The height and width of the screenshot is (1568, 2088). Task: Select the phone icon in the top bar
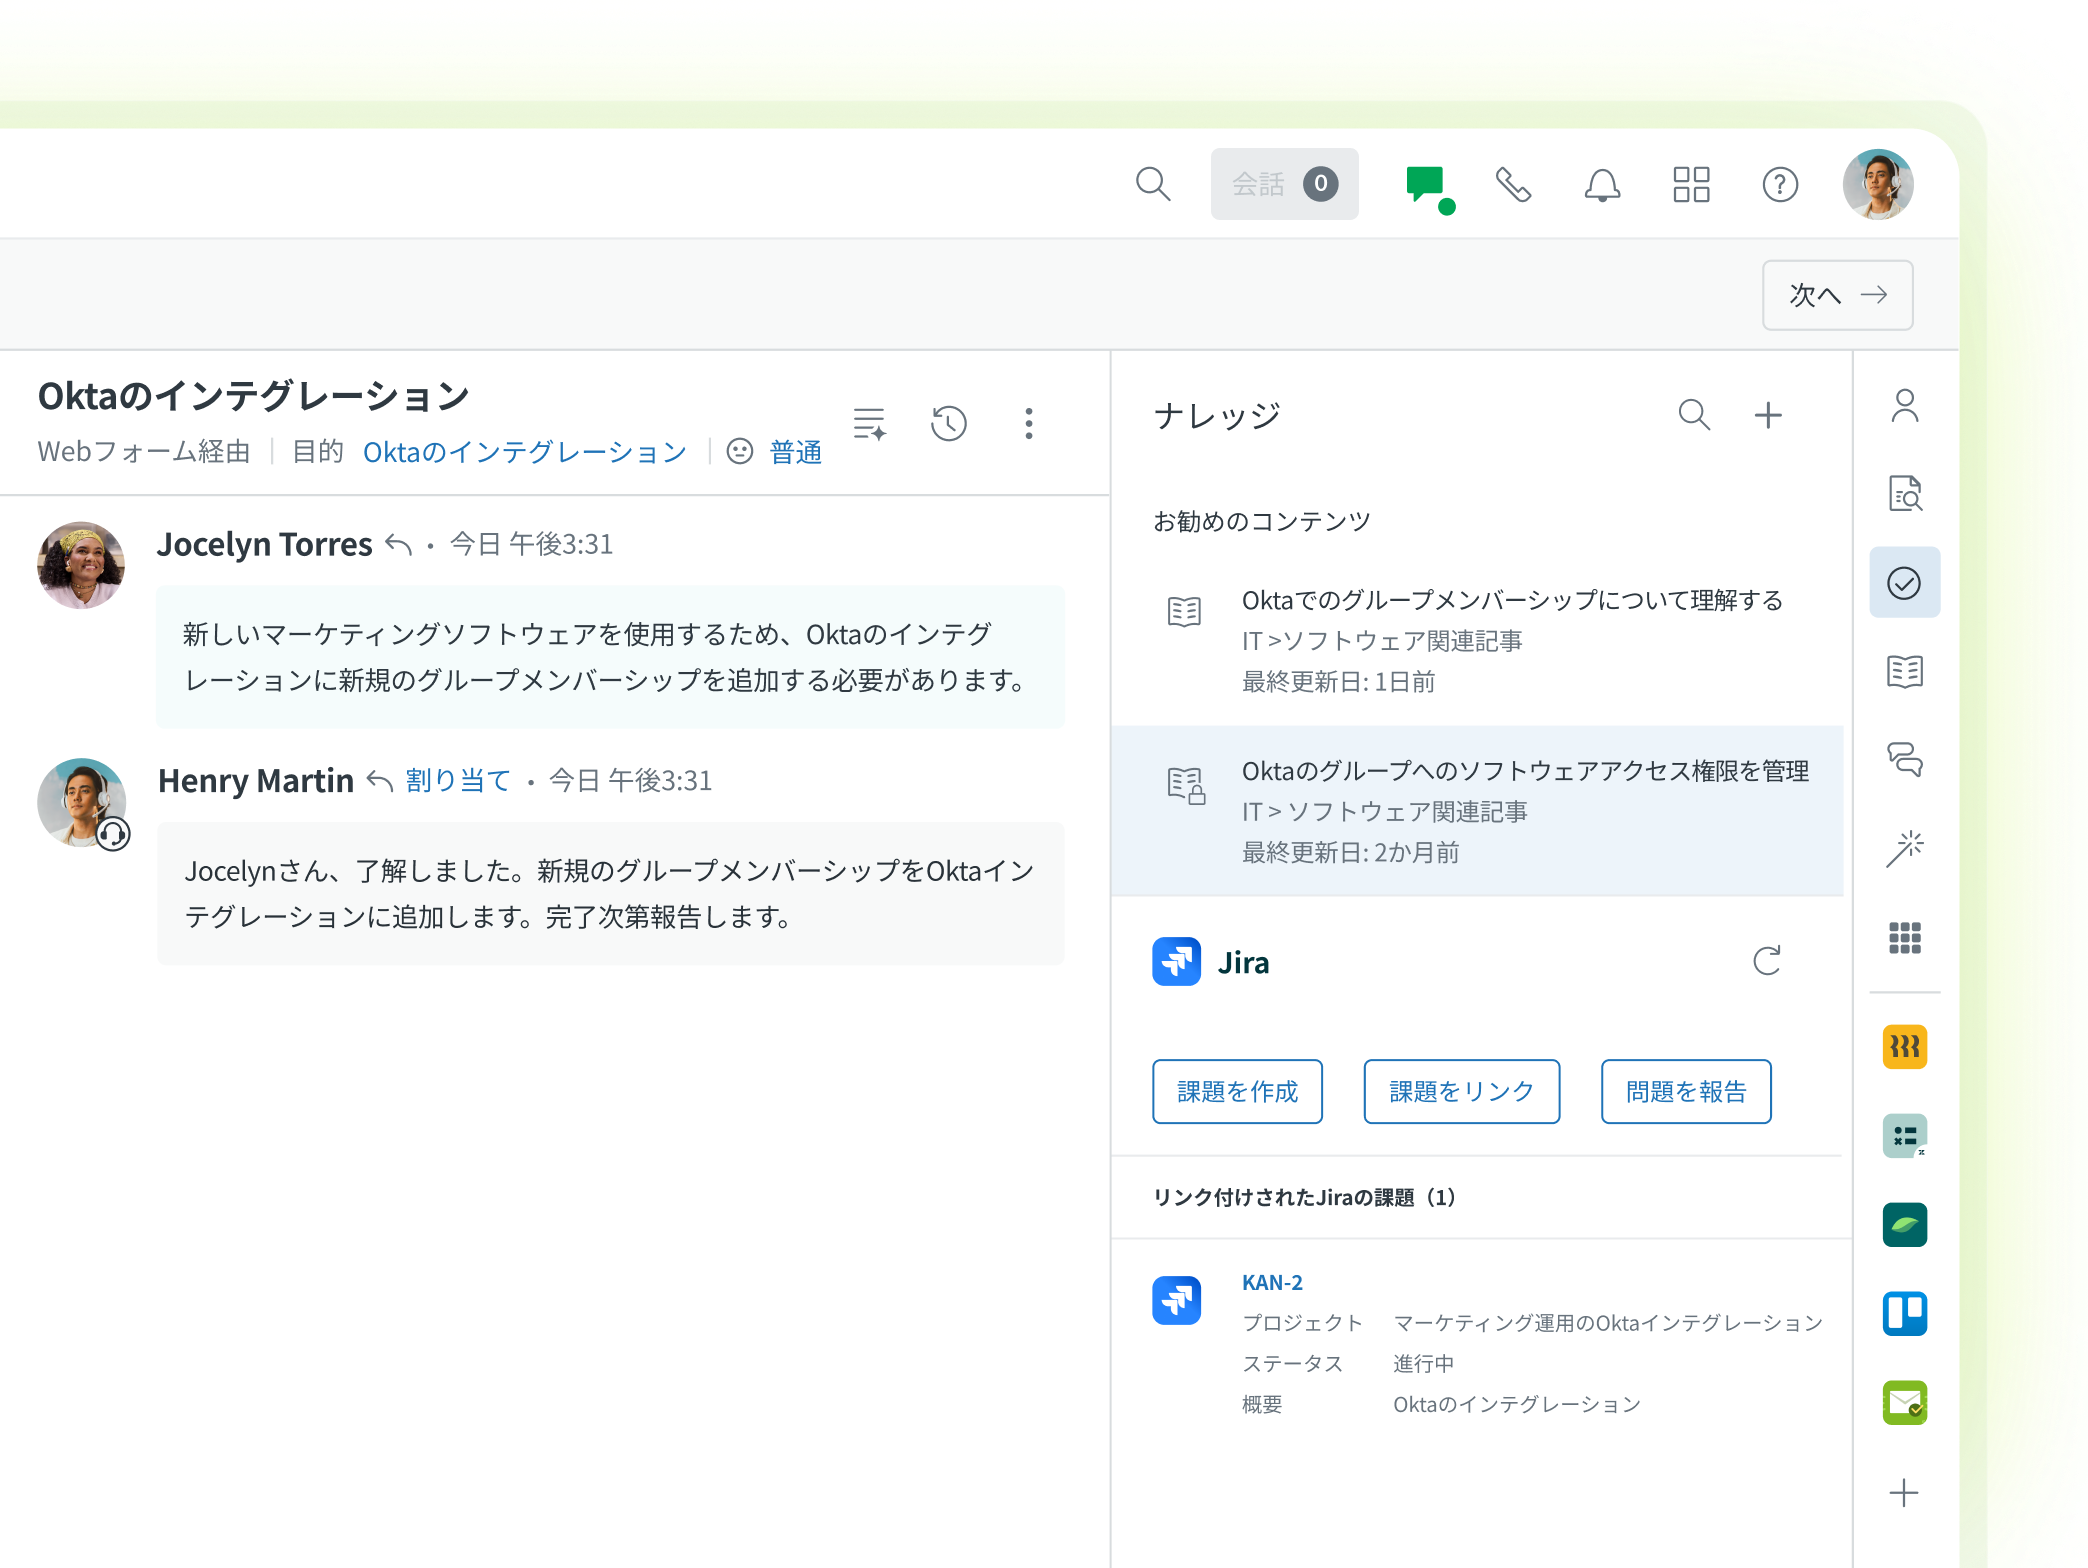click(x=1513, y=183)
